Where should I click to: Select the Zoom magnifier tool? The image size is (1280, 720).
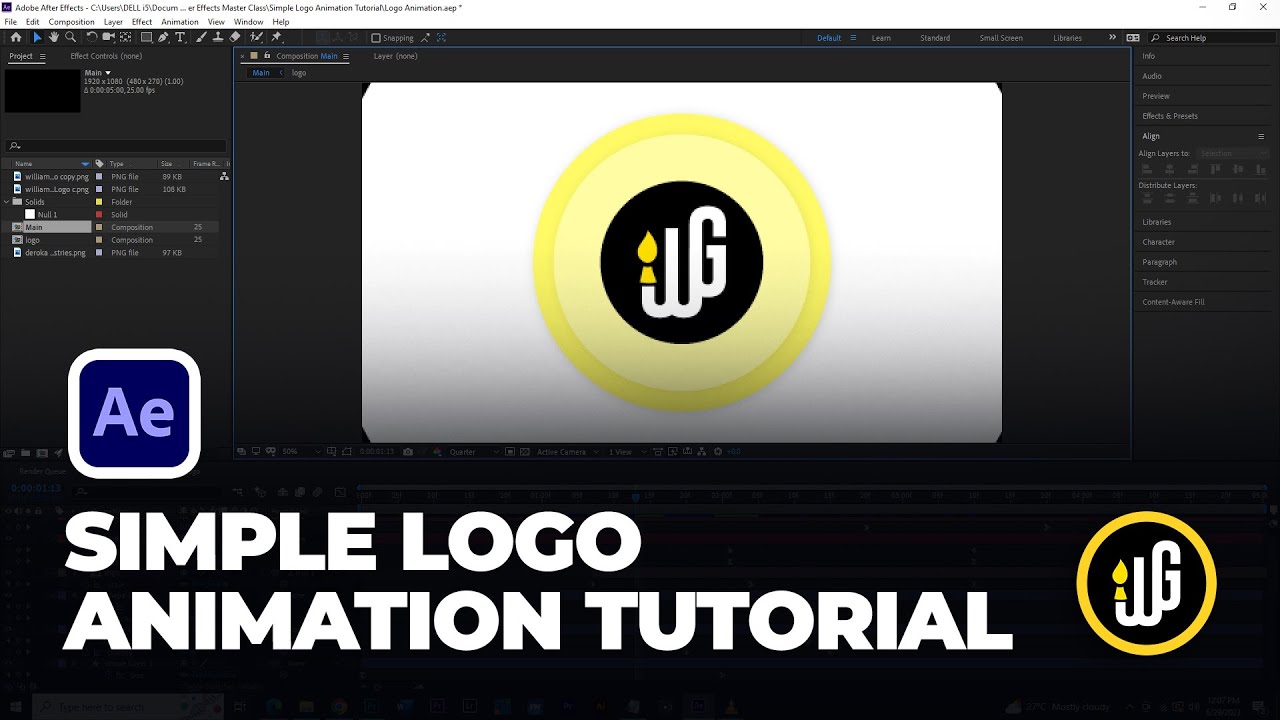[70, 37]
